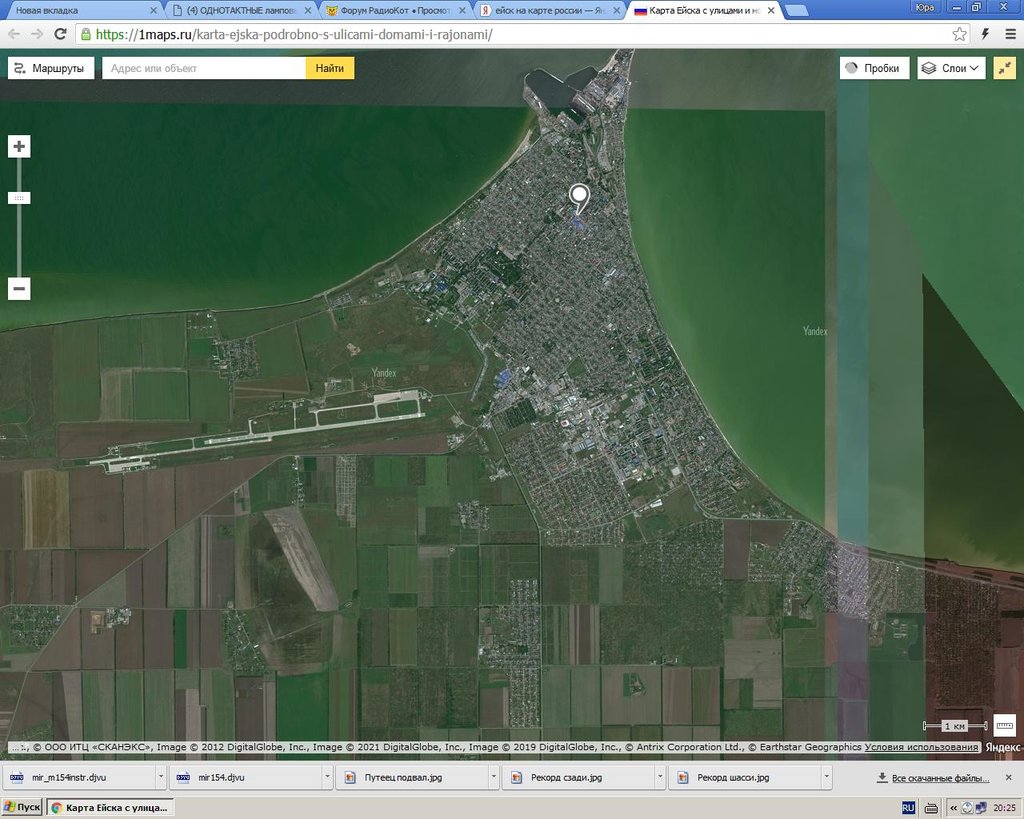Expand options for Путеец подвал.jpg download

pyautogui.click(x=494, y=777)
